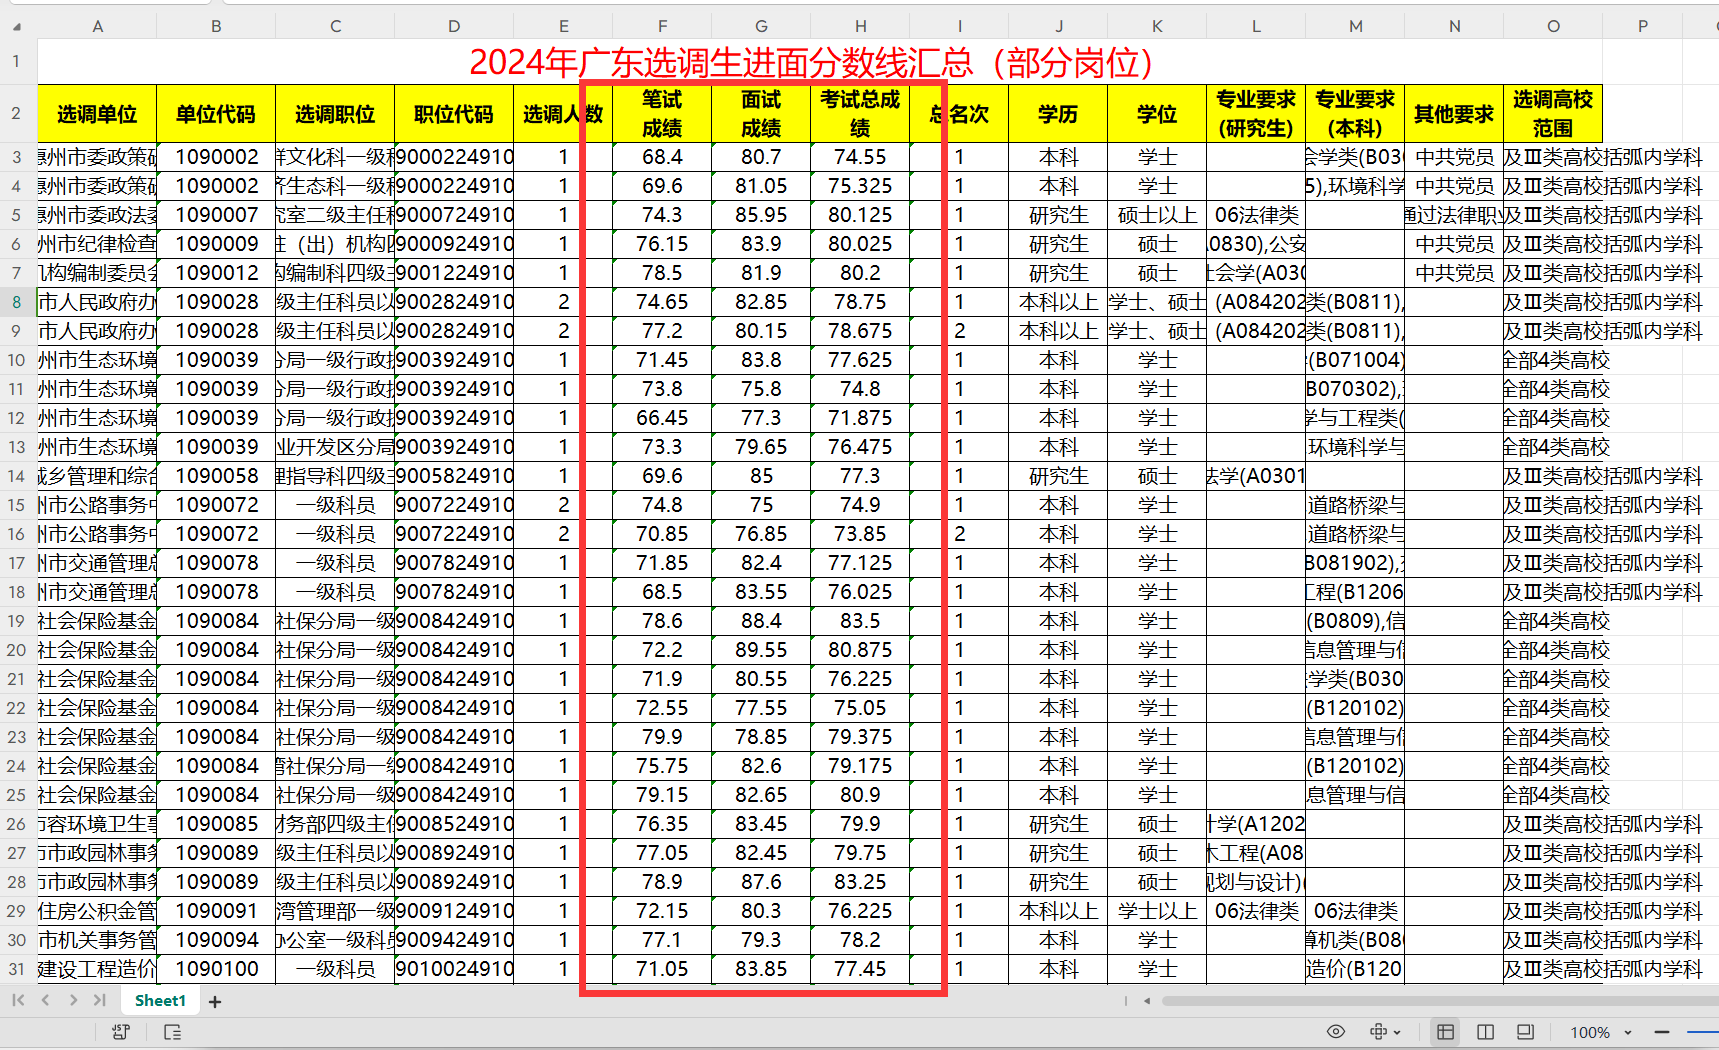
Task: Click the 单位代码 header cell
Action: click(216, 114)
